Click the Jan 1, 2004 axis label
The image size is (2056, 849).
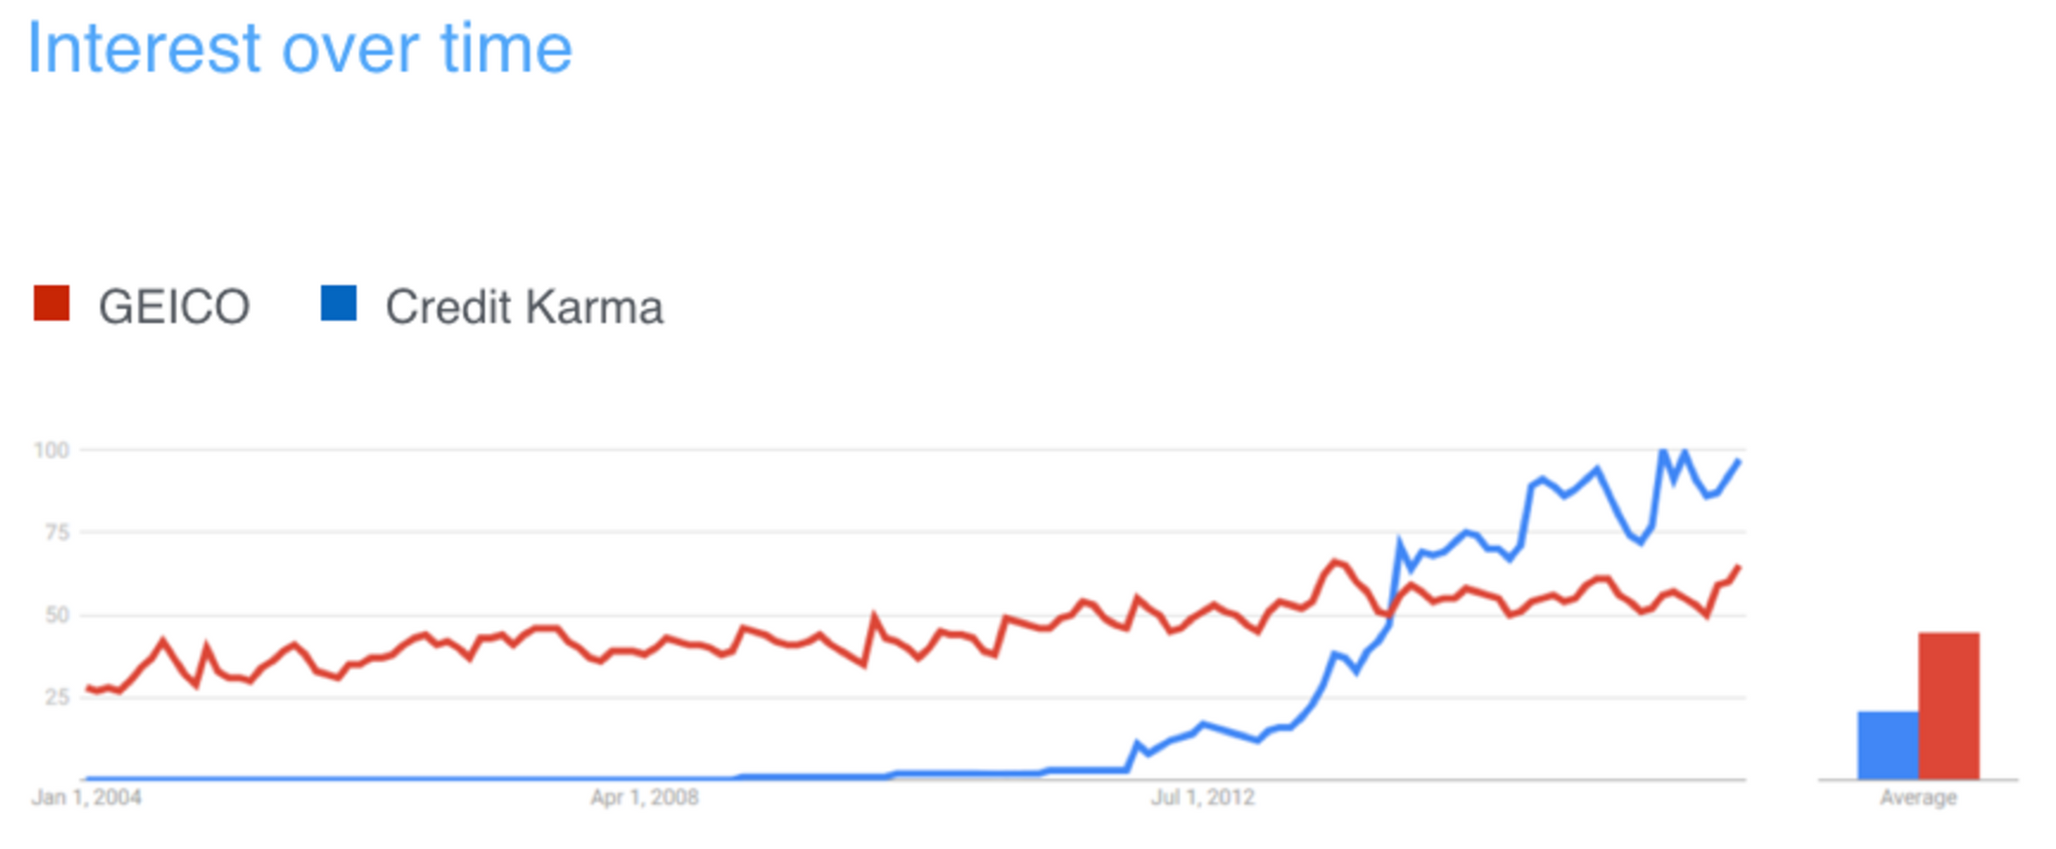(86, 798)
